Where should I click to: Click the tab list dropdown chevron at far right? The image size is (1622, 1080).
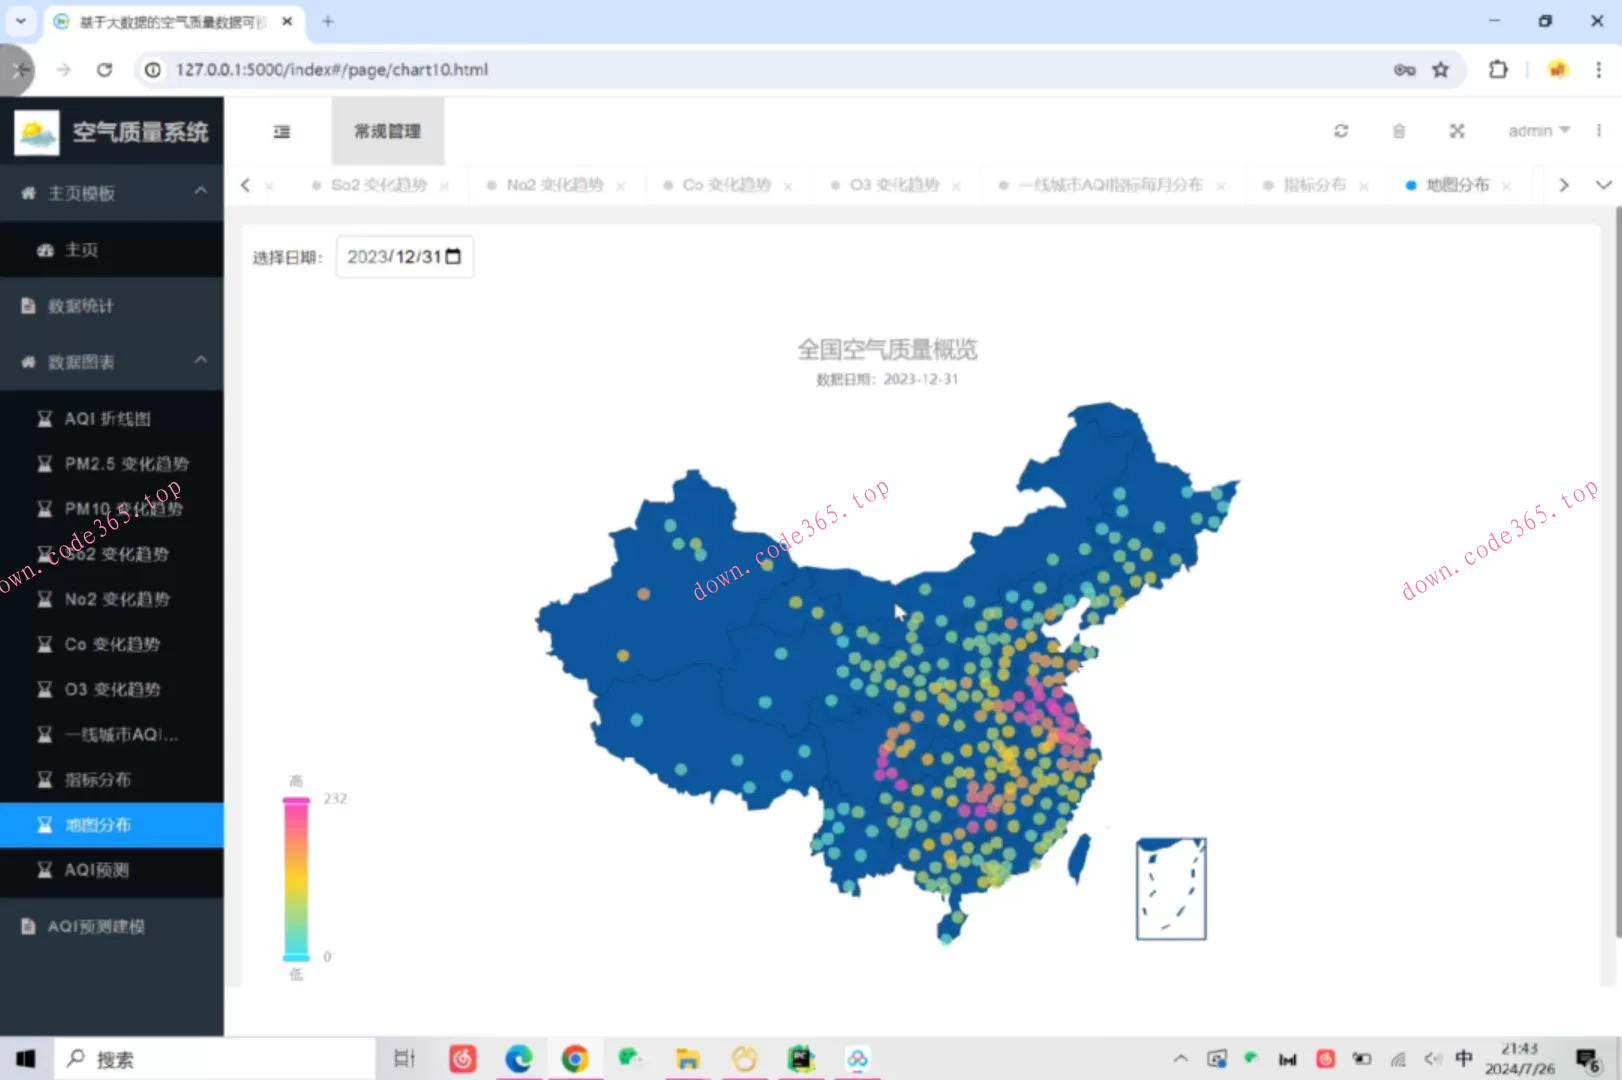coord(1603,185)
